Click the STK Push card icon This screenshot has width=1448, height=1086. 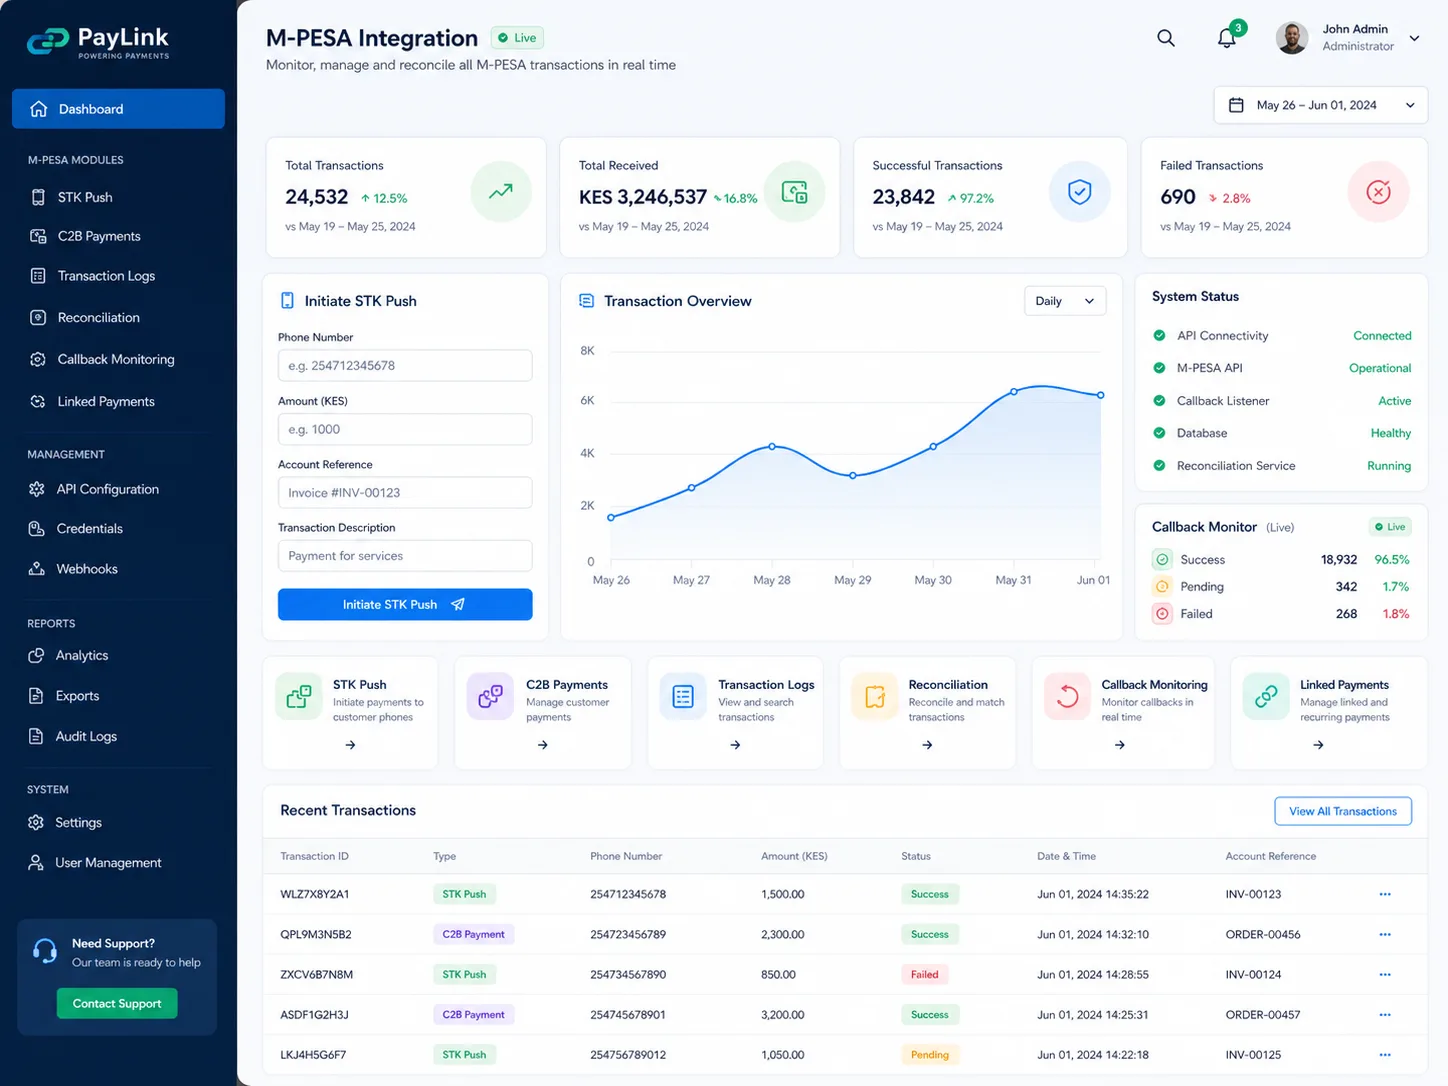(298, 696)
